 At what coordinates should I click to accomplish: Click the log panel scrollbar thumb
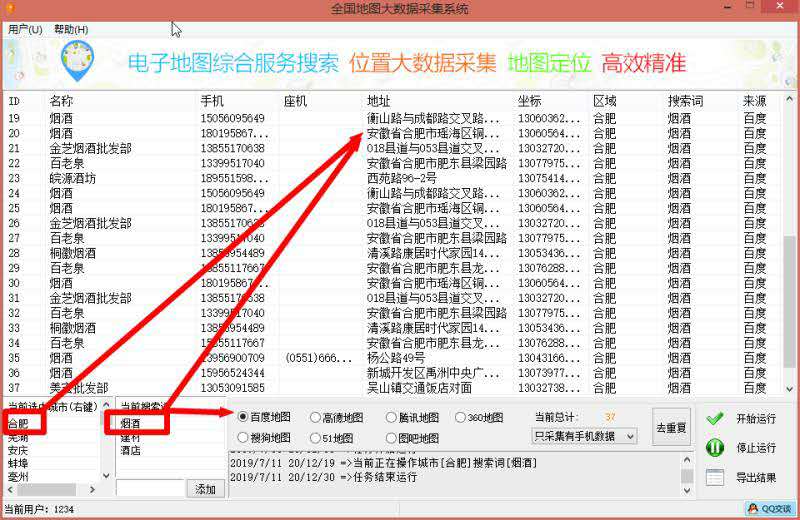[687, 476]
